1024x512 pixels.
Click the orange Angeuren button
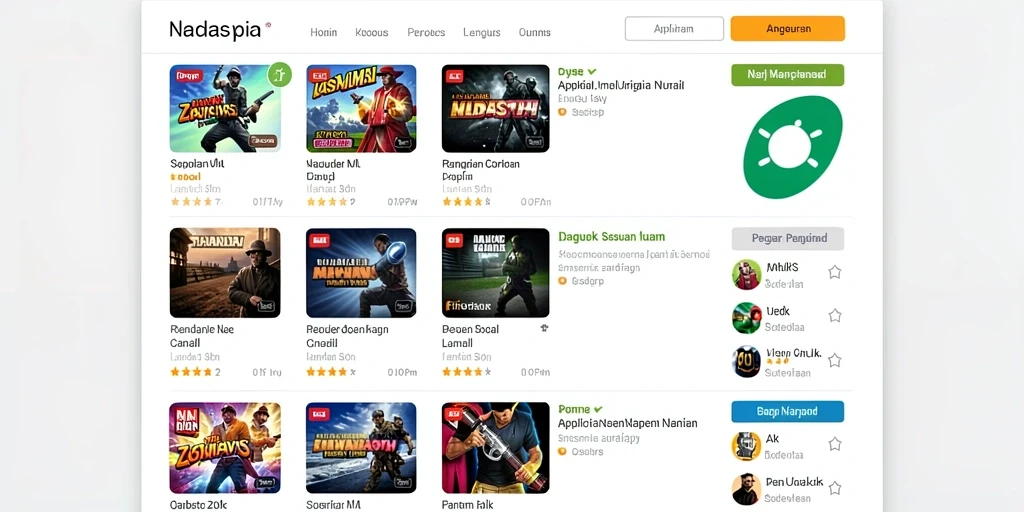tap(788, 29)
